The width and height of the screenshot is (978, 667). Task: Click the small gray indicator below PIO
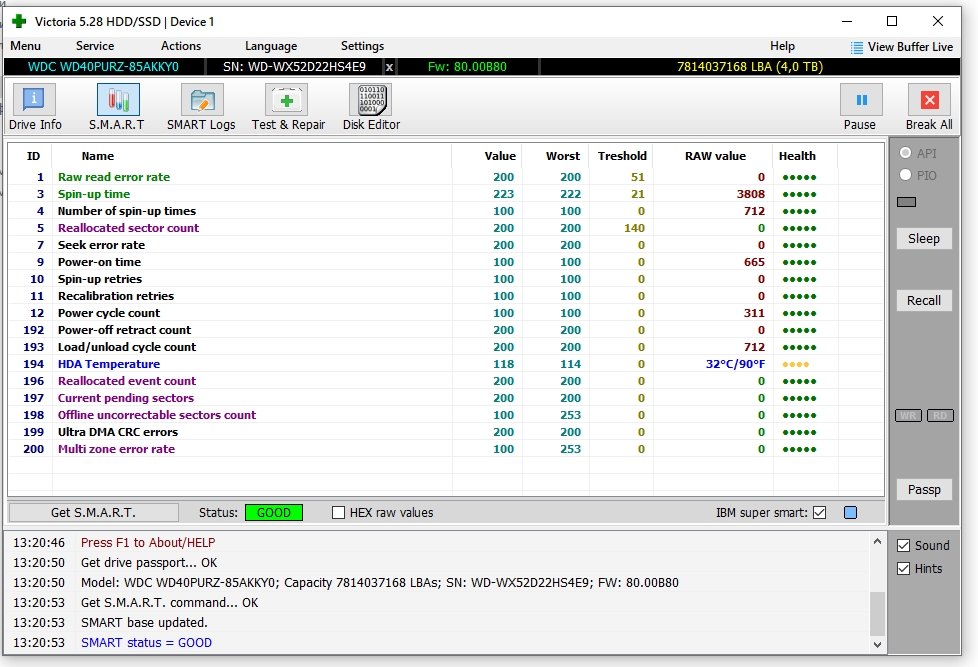pos(906,202)
